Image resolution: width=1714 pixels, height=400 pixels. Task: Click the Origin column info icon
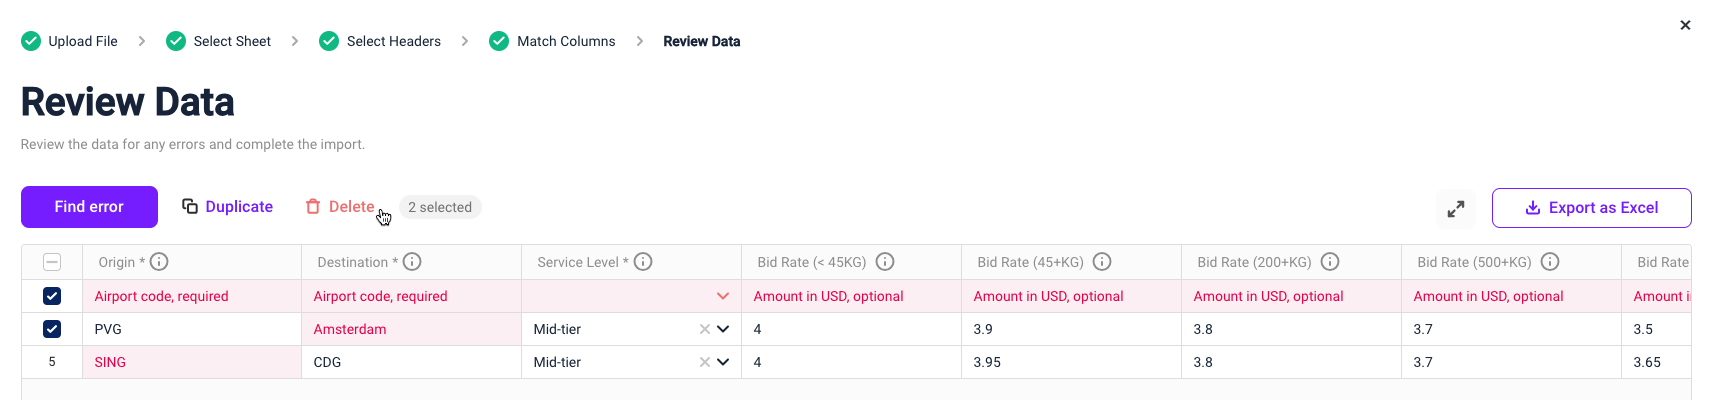click(x=159, y=262)
